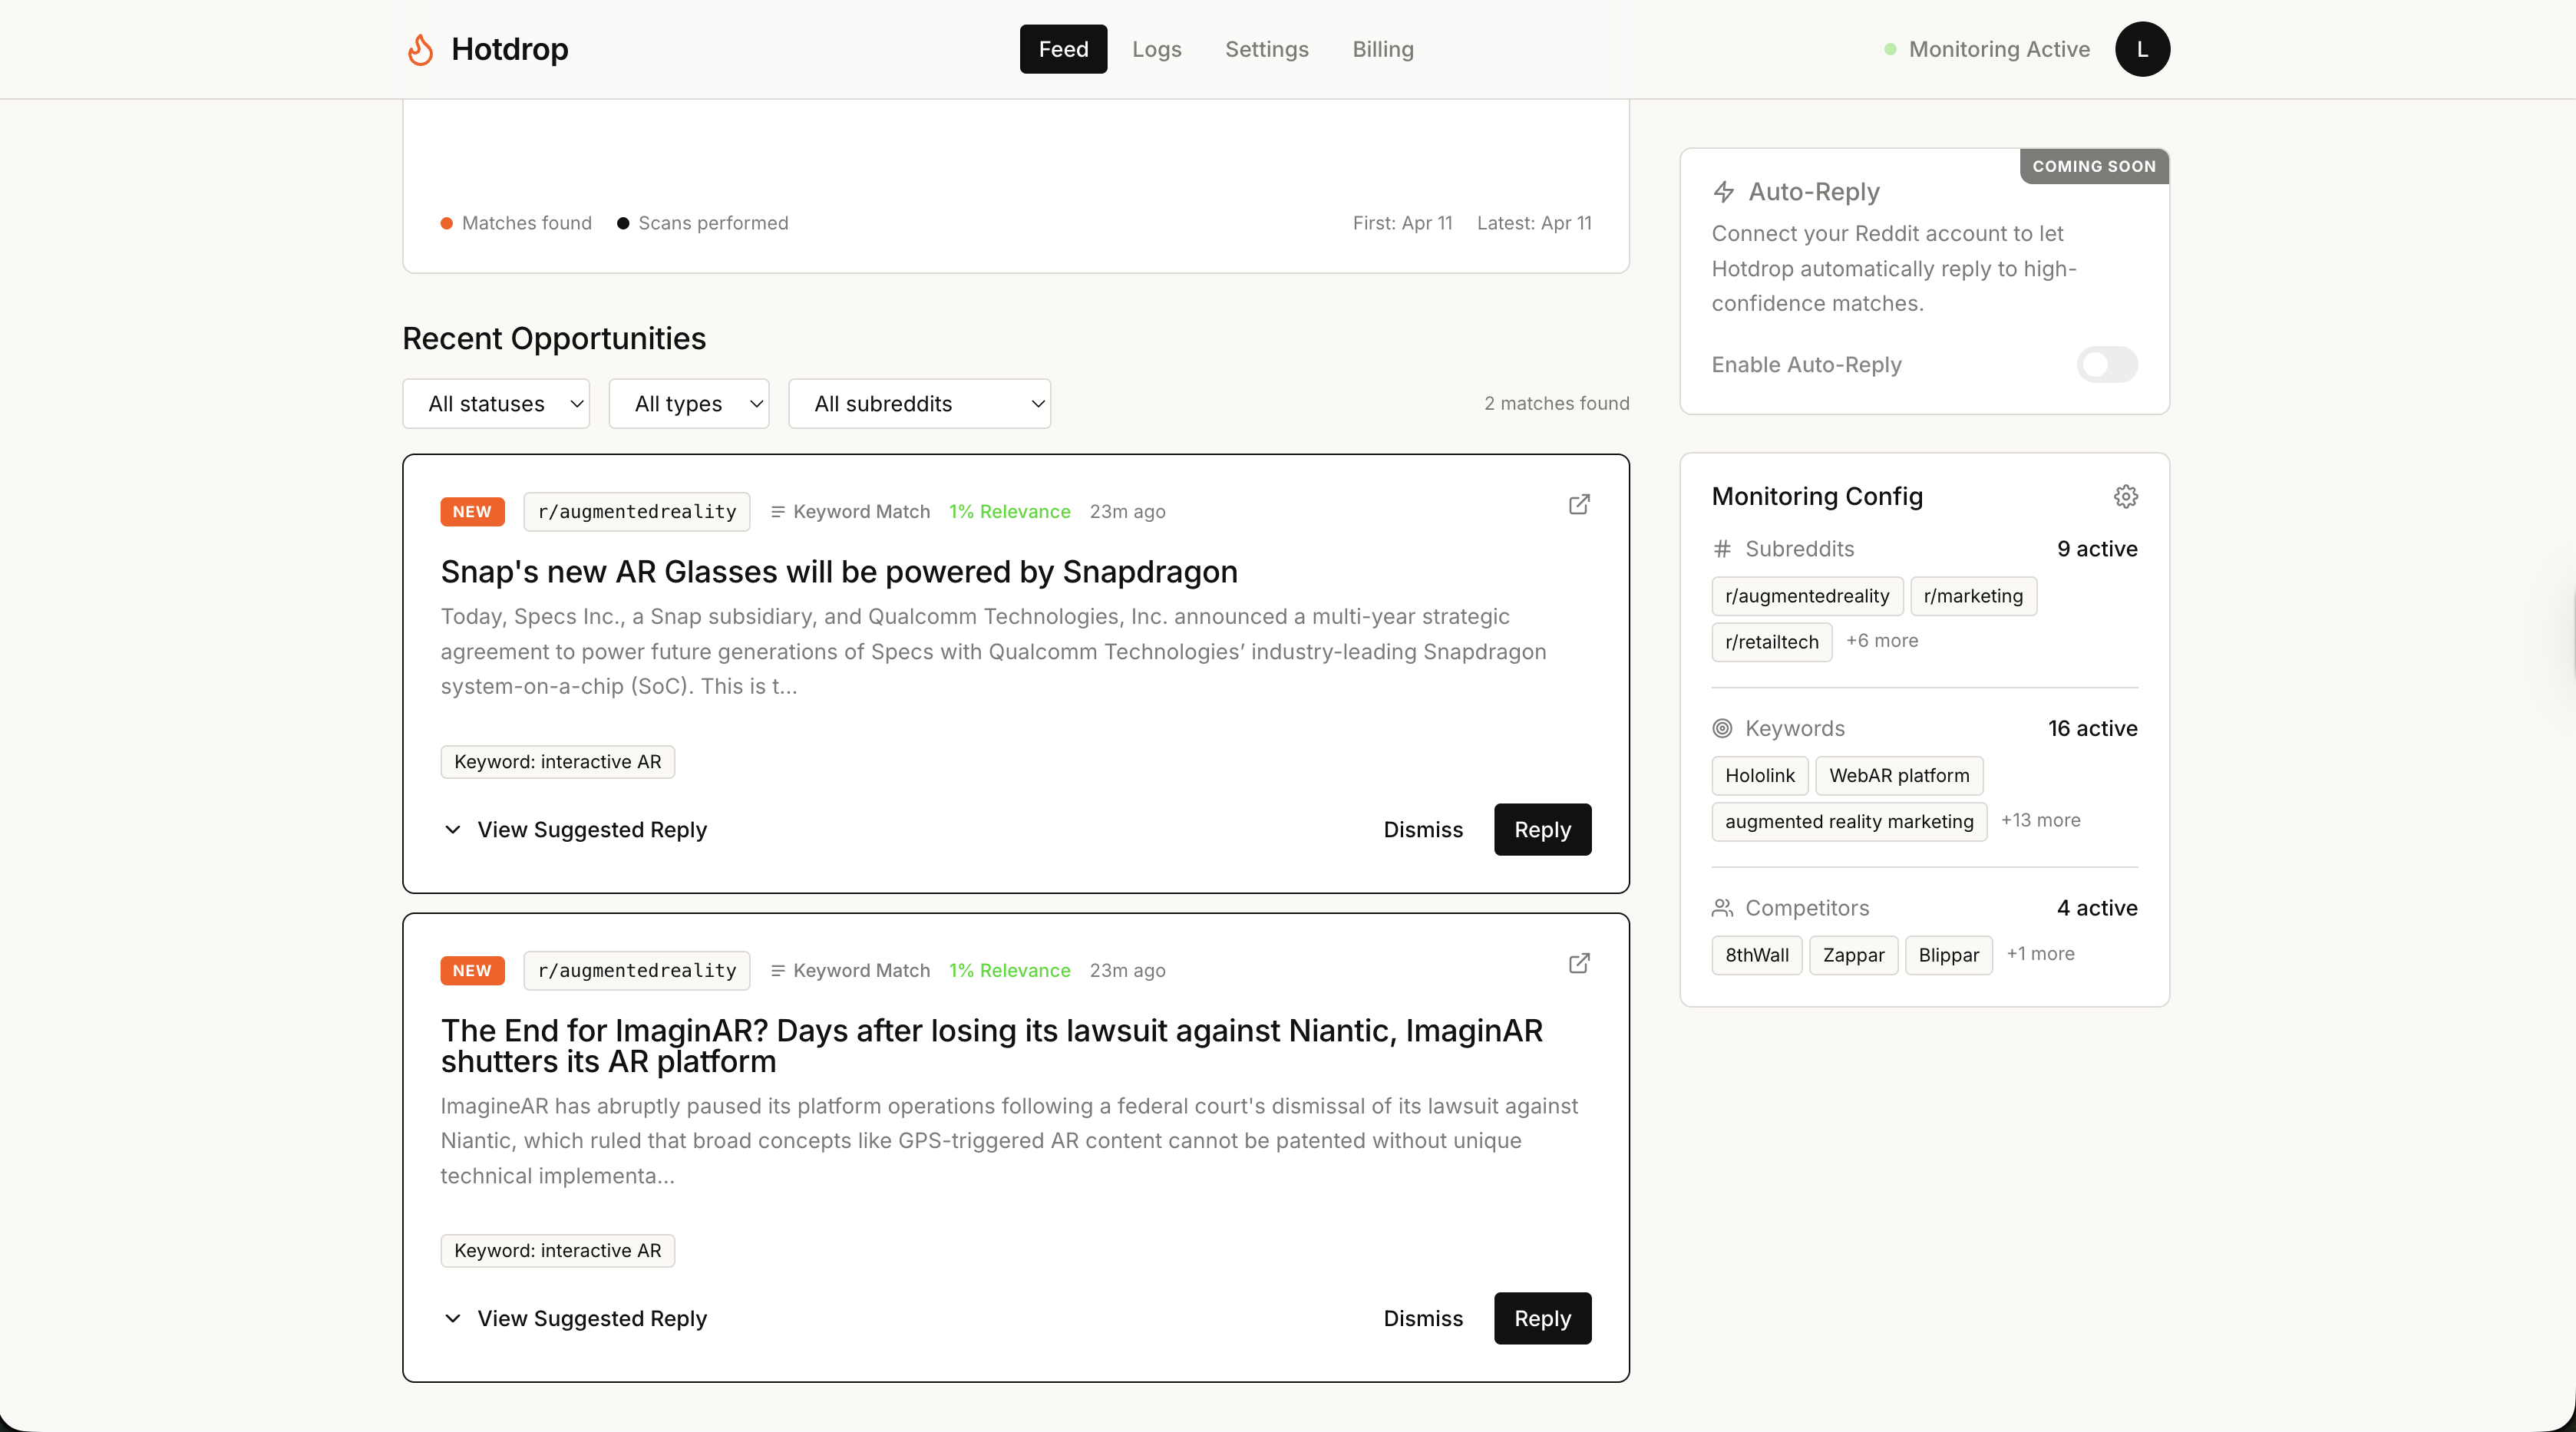The image size is (2576, 1432).
Task: Click the Keywords target icon
Action: [1722, 729]
